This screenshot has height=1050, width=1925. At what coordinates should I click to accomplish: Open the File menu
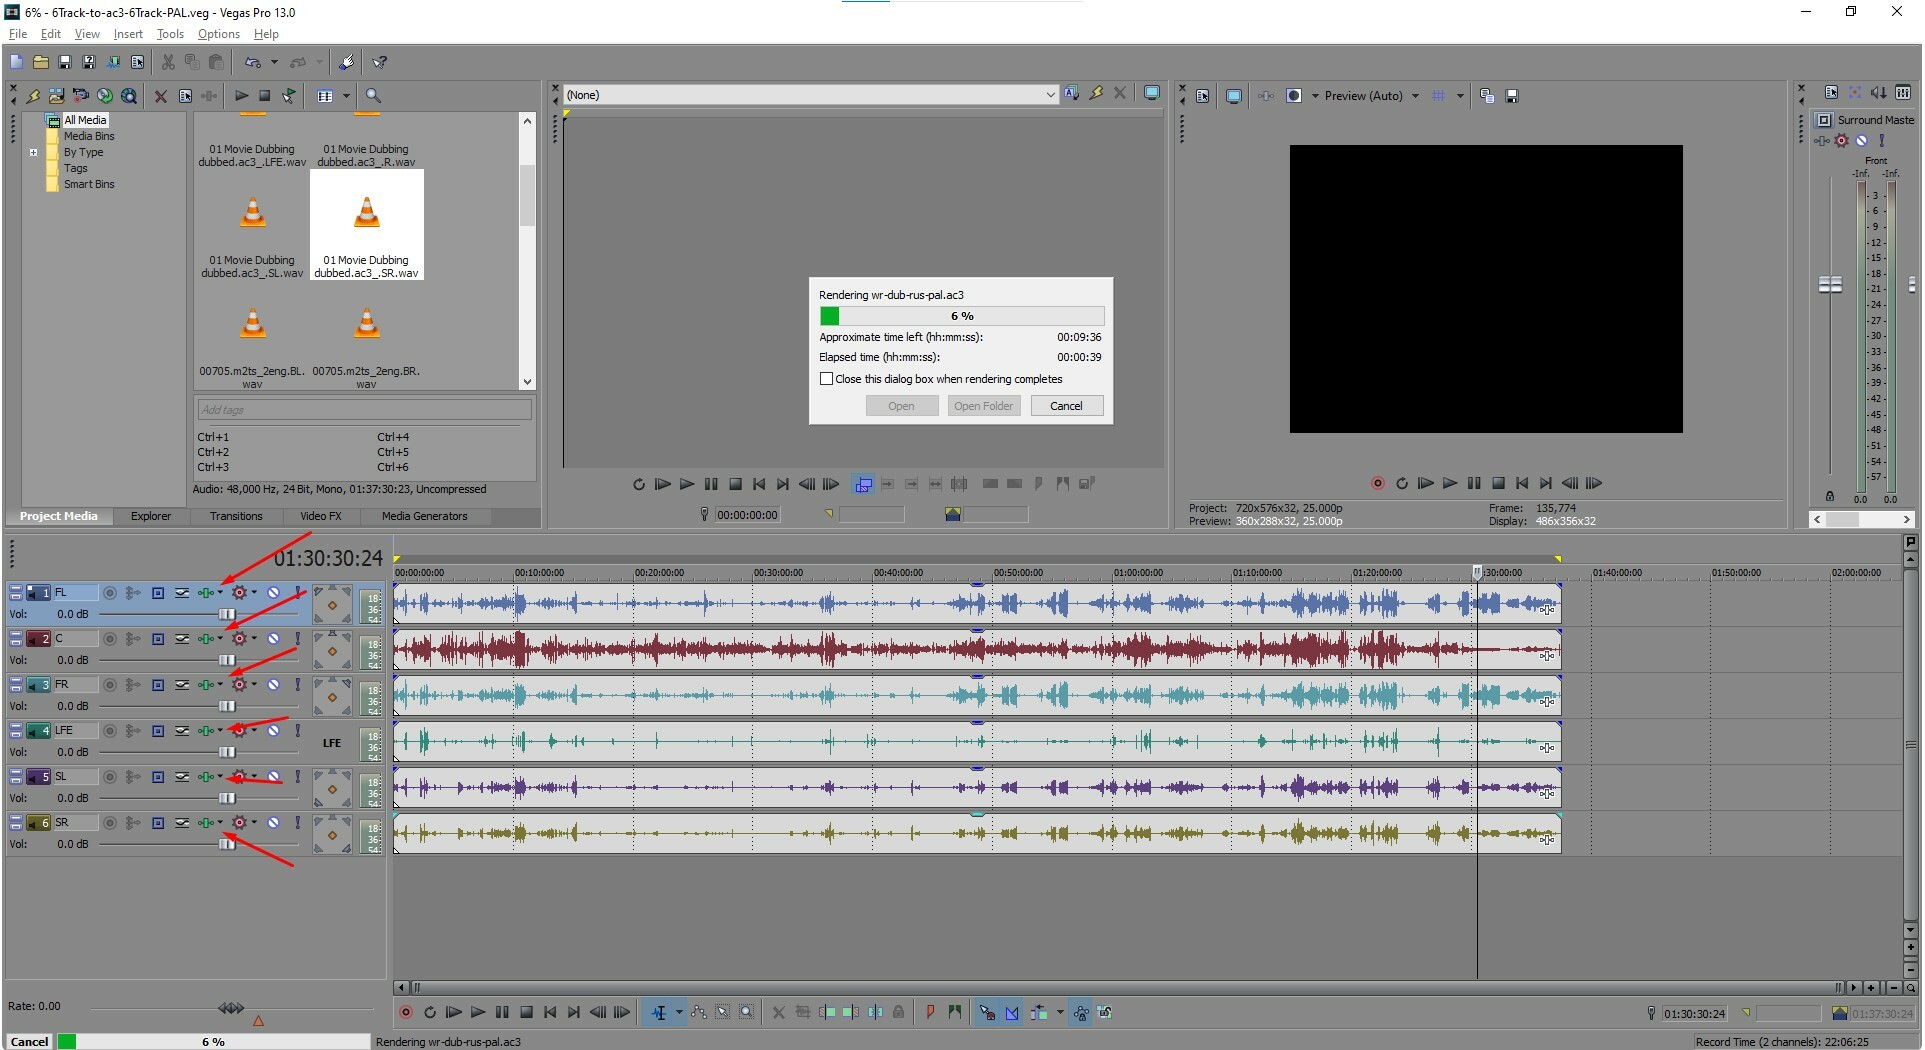[x=17, y=34]
